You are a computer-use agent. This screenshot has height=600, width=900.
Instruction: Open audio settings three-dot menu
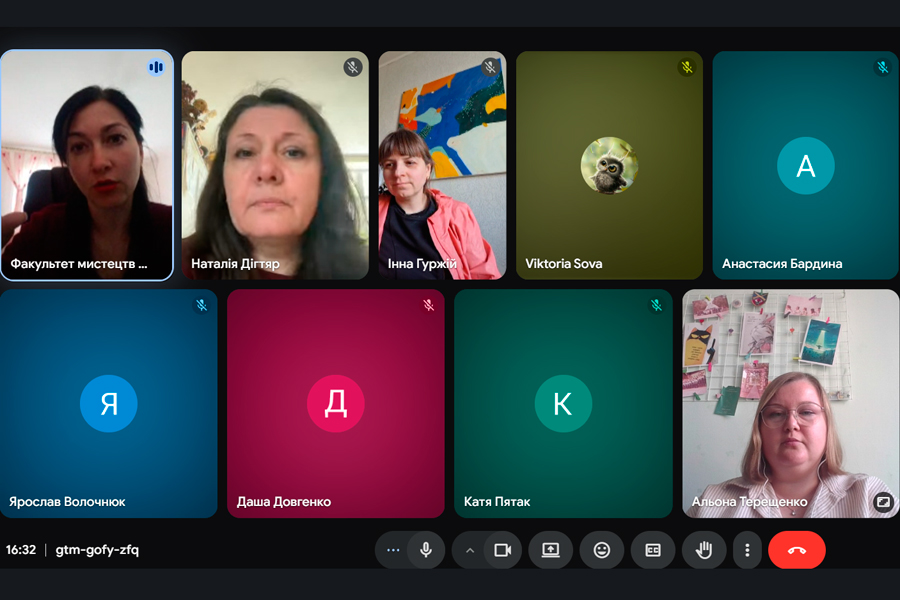393,550
